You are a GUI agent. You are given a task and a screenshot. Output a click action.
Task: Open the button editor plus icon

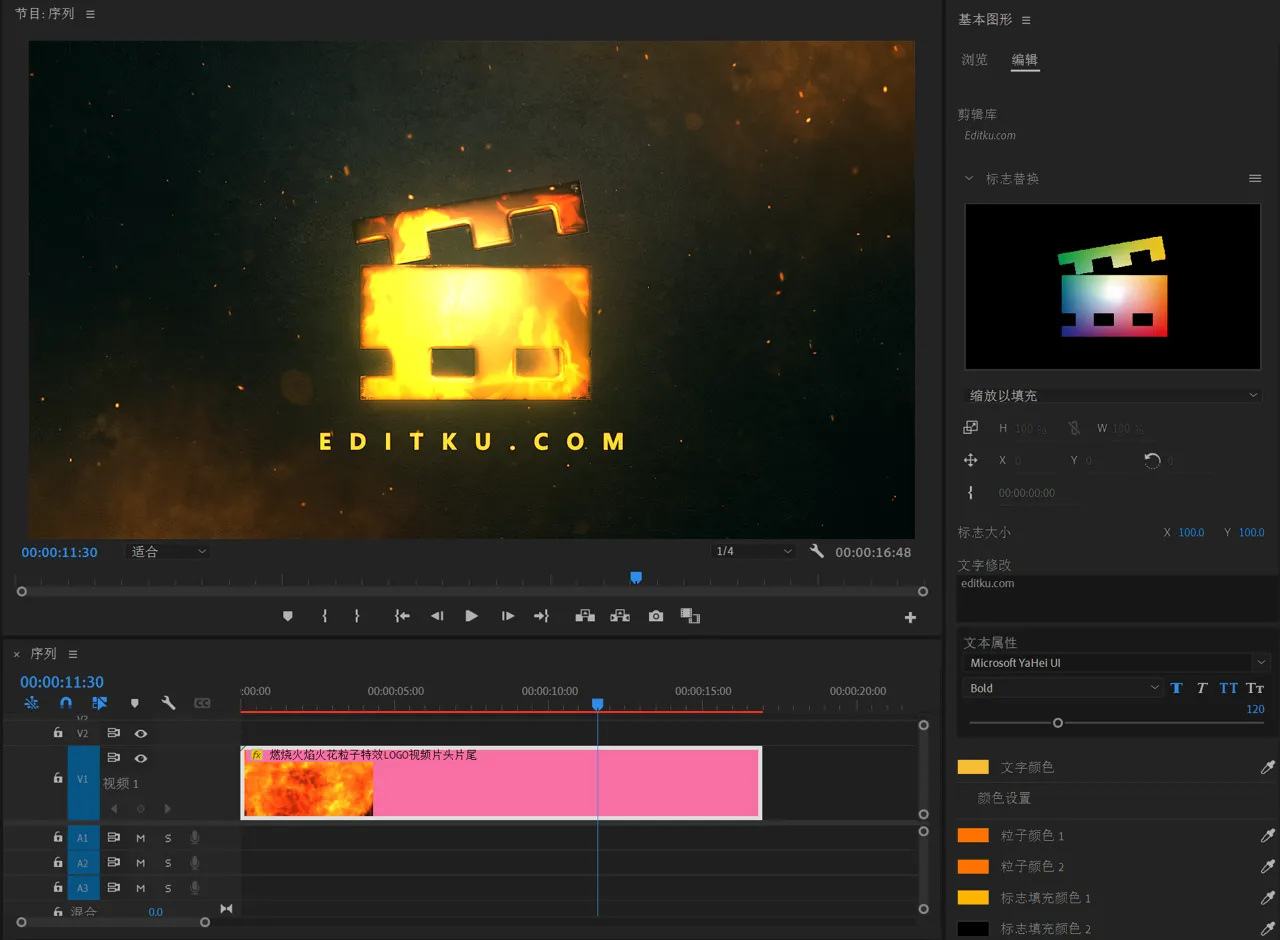tap(910, 618)
